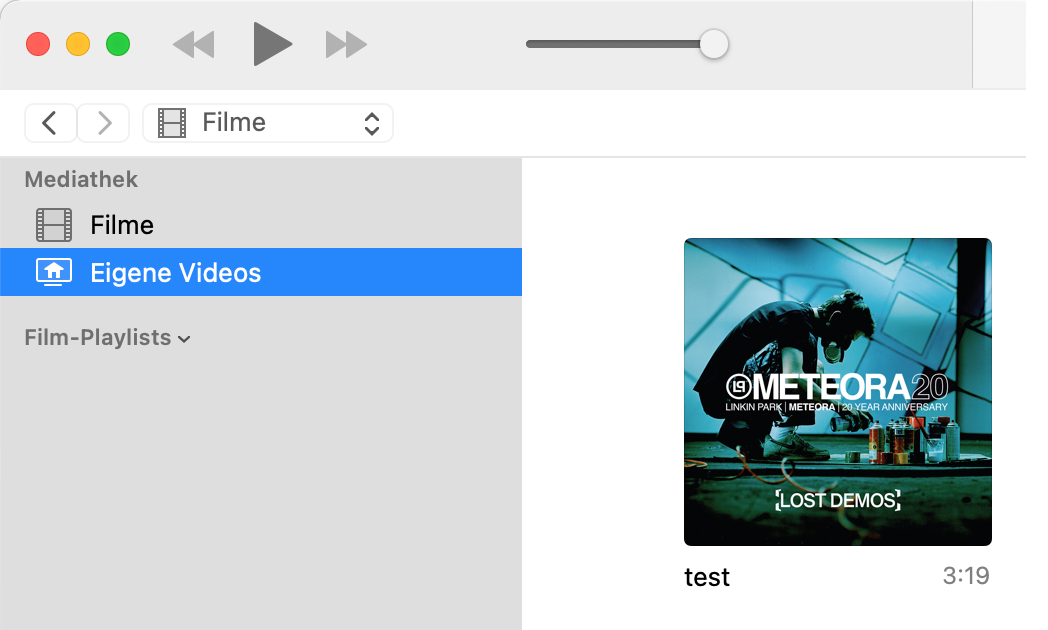Click the Mediathek section header
Screen dimensions: 1048x630
point(82,179)
